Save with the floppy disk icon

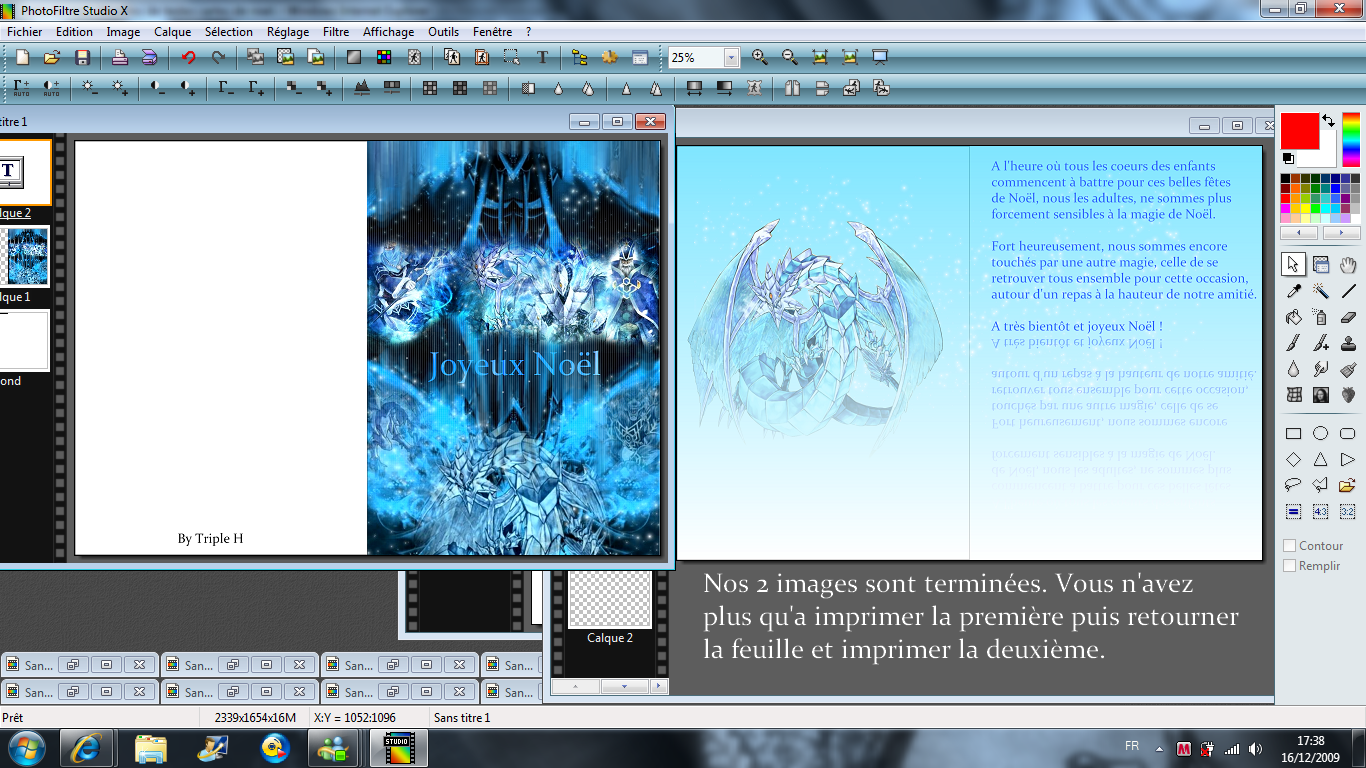pyautogui.click(x=82, y=57)
